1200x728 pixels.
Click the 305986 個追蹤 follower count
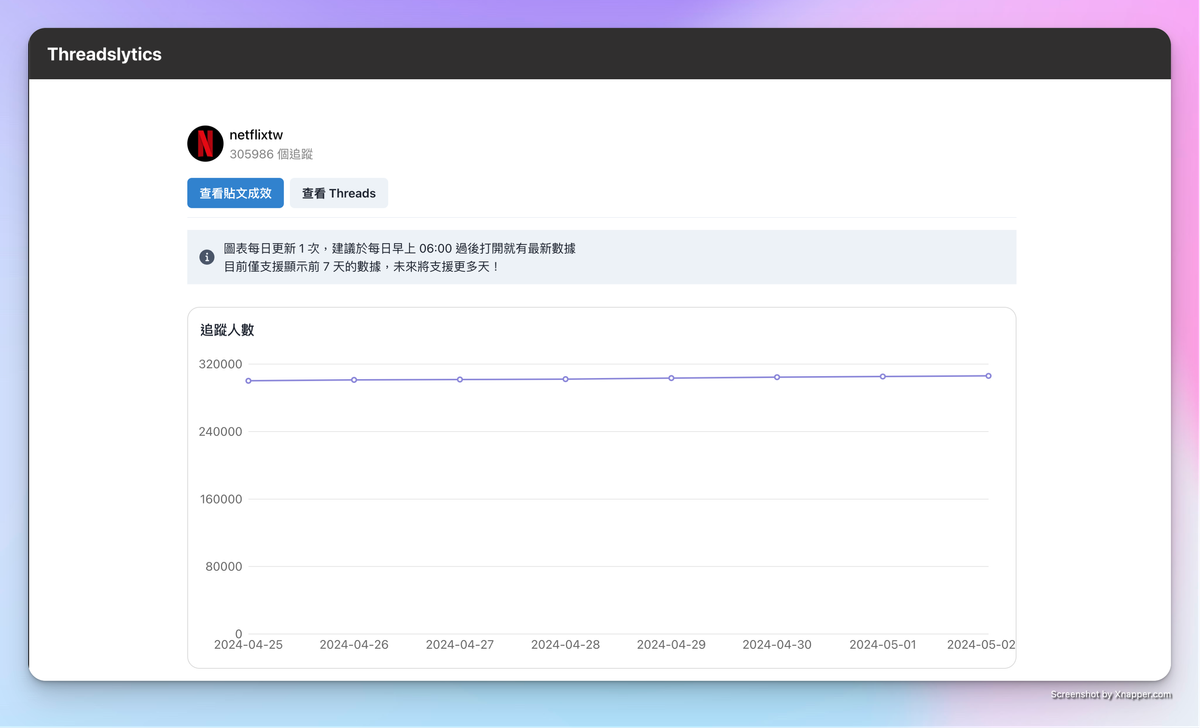click(x=271, y=154)
